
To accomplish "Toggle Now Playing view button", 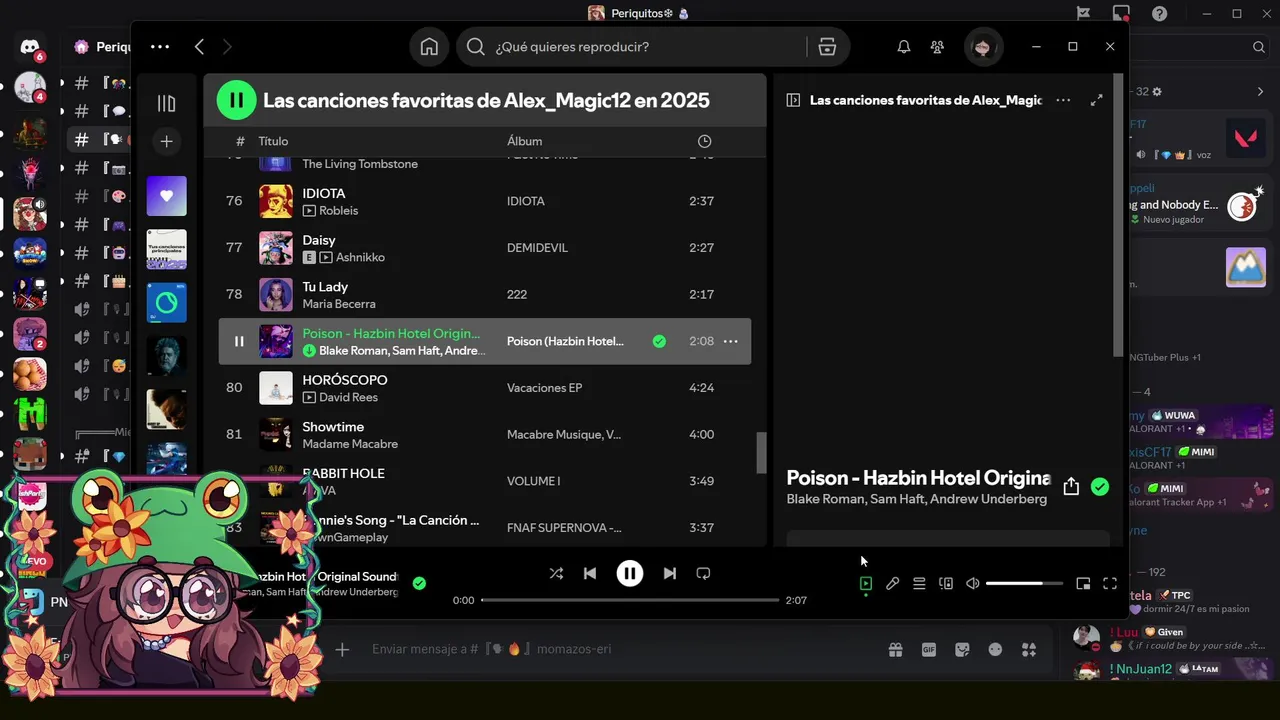I will 866,583.
